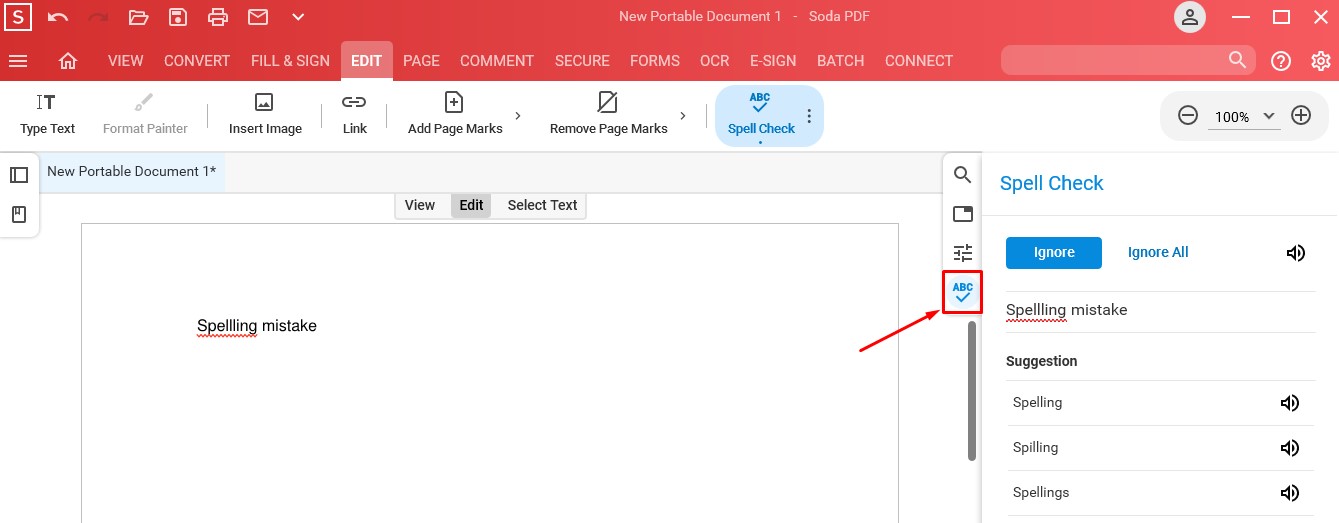Click the Insert Image tool
The height and width of the screenshot is (523, 1339).
[x=265, y=115]
